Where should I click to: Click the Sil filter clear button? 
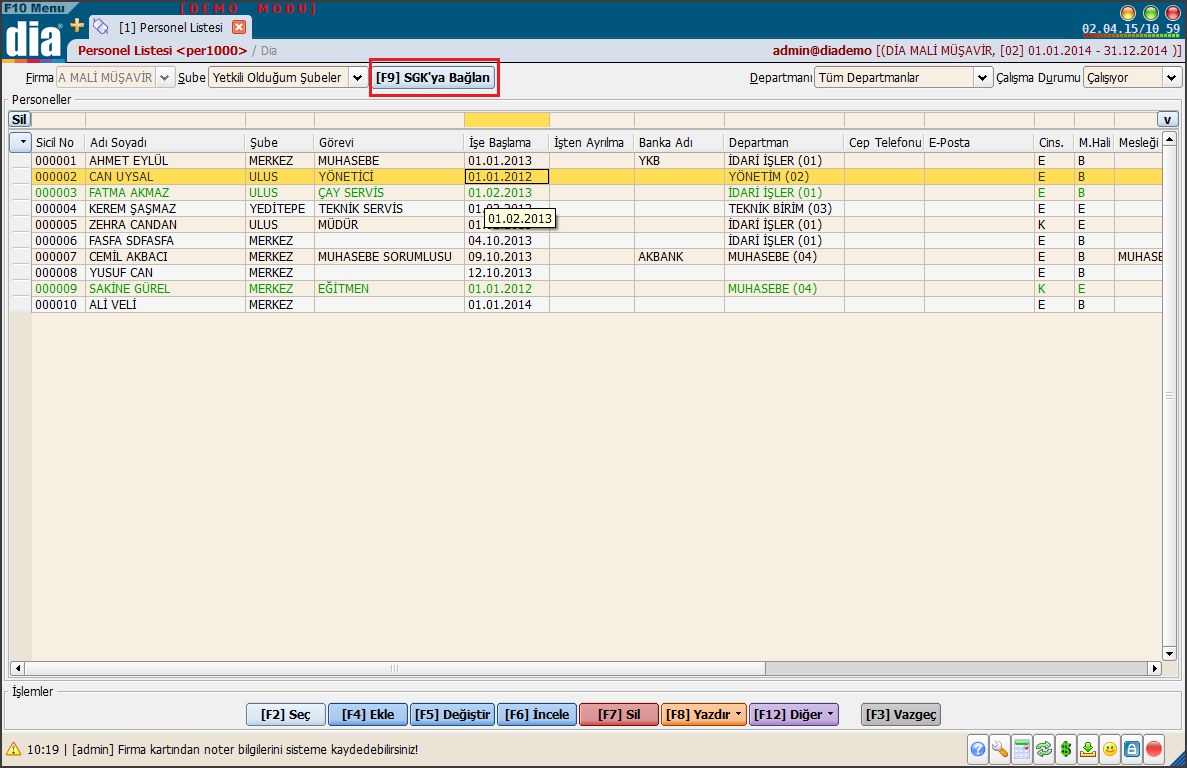tap(19, 120)
